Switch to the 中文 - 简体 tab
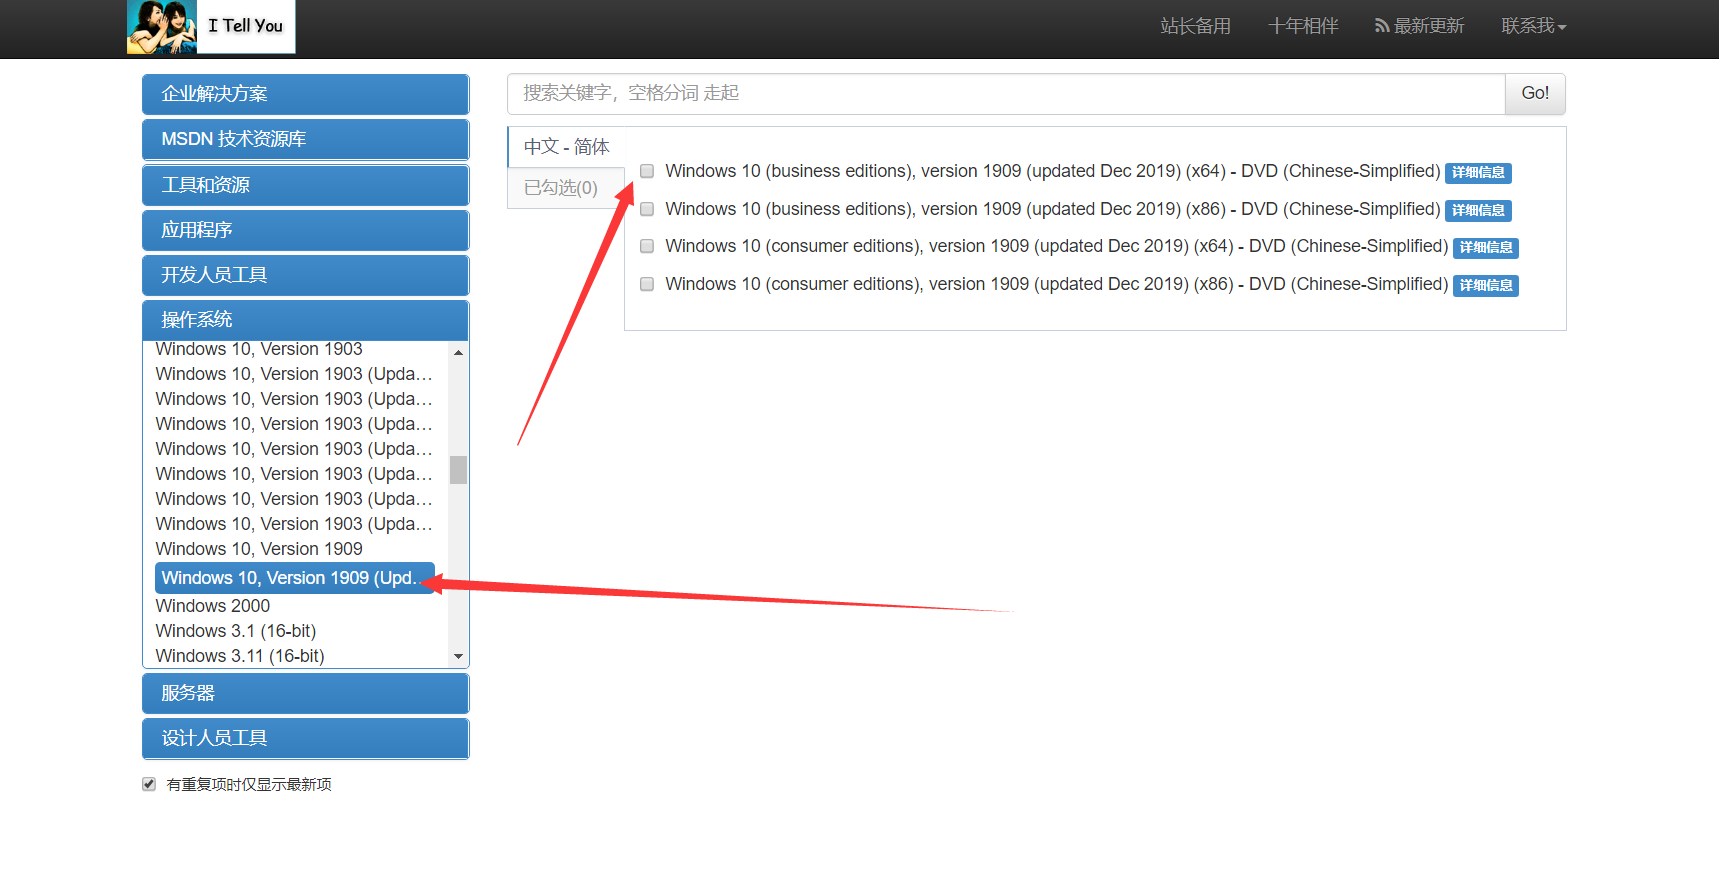Screen dimensions: 1719x891 tap(566, 147)
